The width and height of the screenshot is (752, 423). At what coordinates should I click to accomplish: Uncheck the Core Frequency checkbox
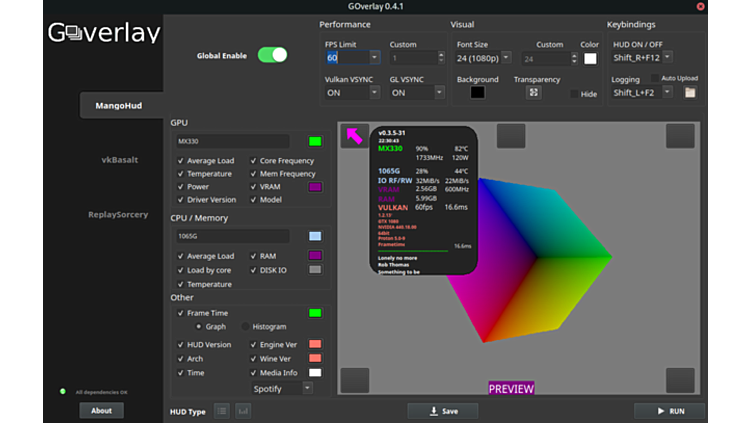(253, 161)
